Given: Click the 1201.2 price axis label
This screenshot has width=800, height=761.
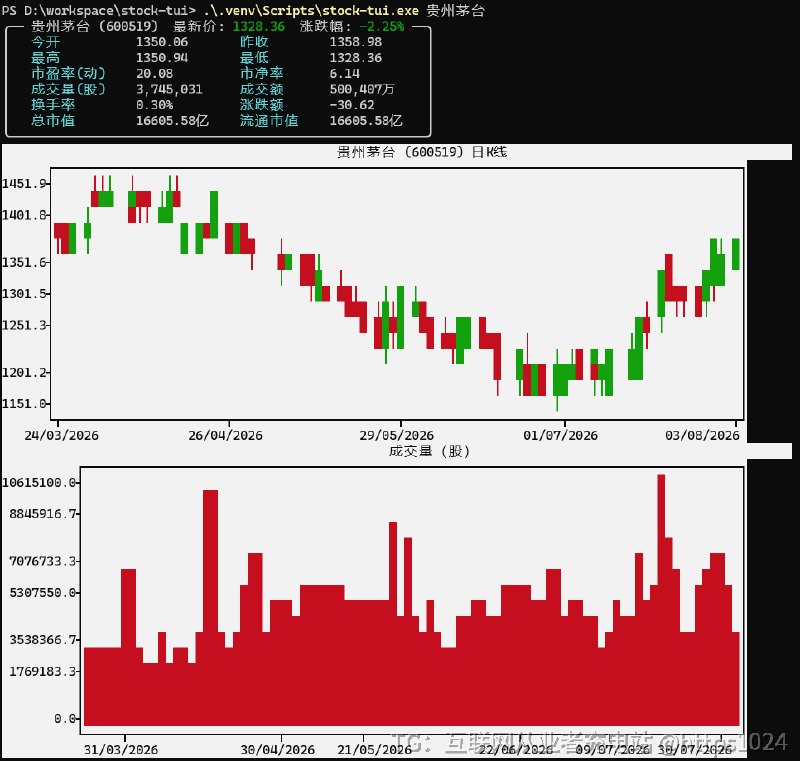Looking at the screenshot, I should (24, 373).
